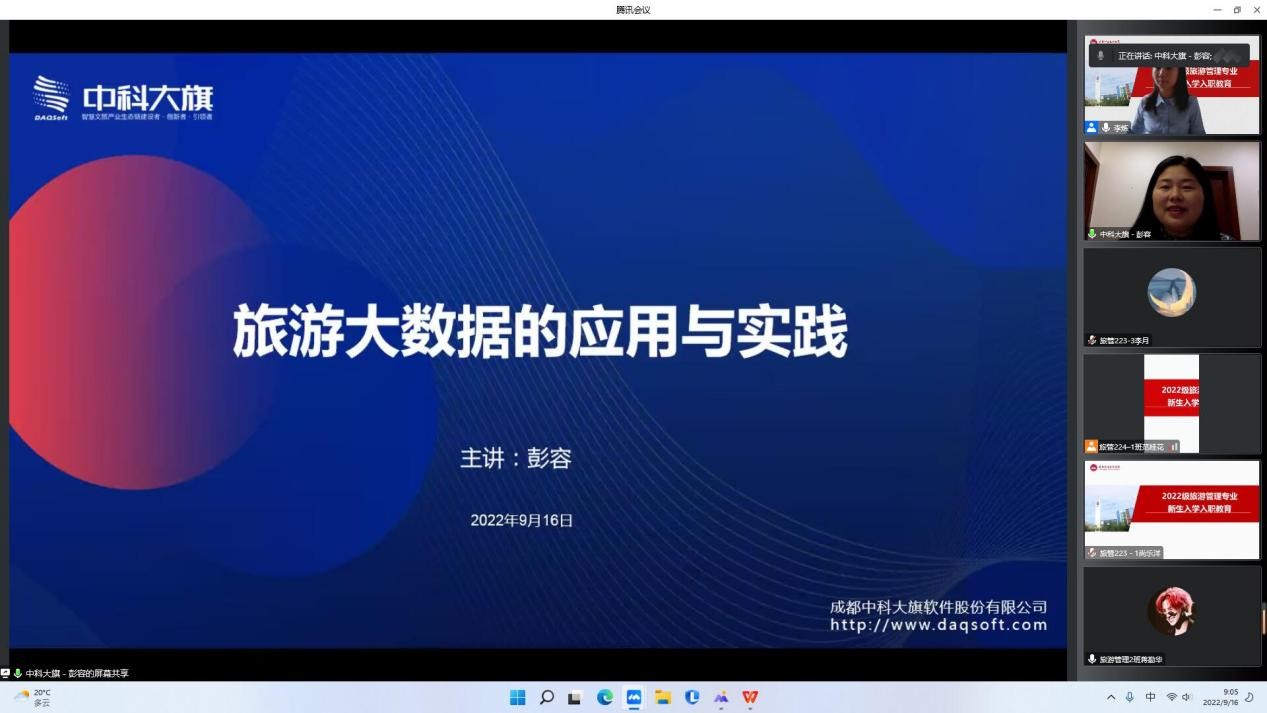Viewport: 1267px width, 713px height.
Task: Open the Windows Start menu
Action: point(517,697)
